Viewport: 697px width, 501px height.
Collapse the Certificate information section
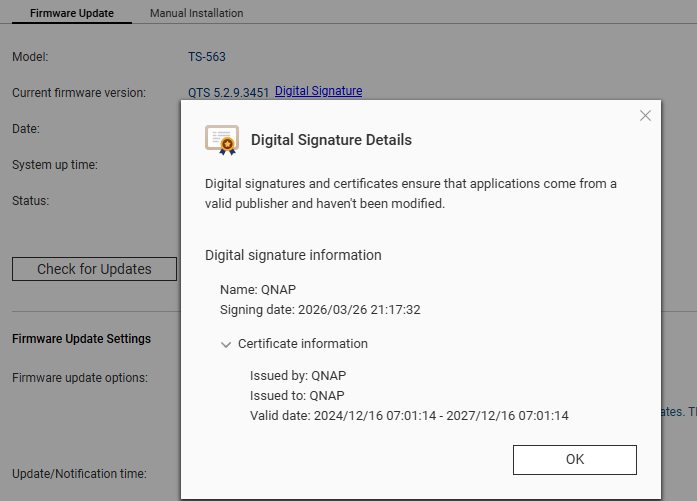[x=226, y=345]
